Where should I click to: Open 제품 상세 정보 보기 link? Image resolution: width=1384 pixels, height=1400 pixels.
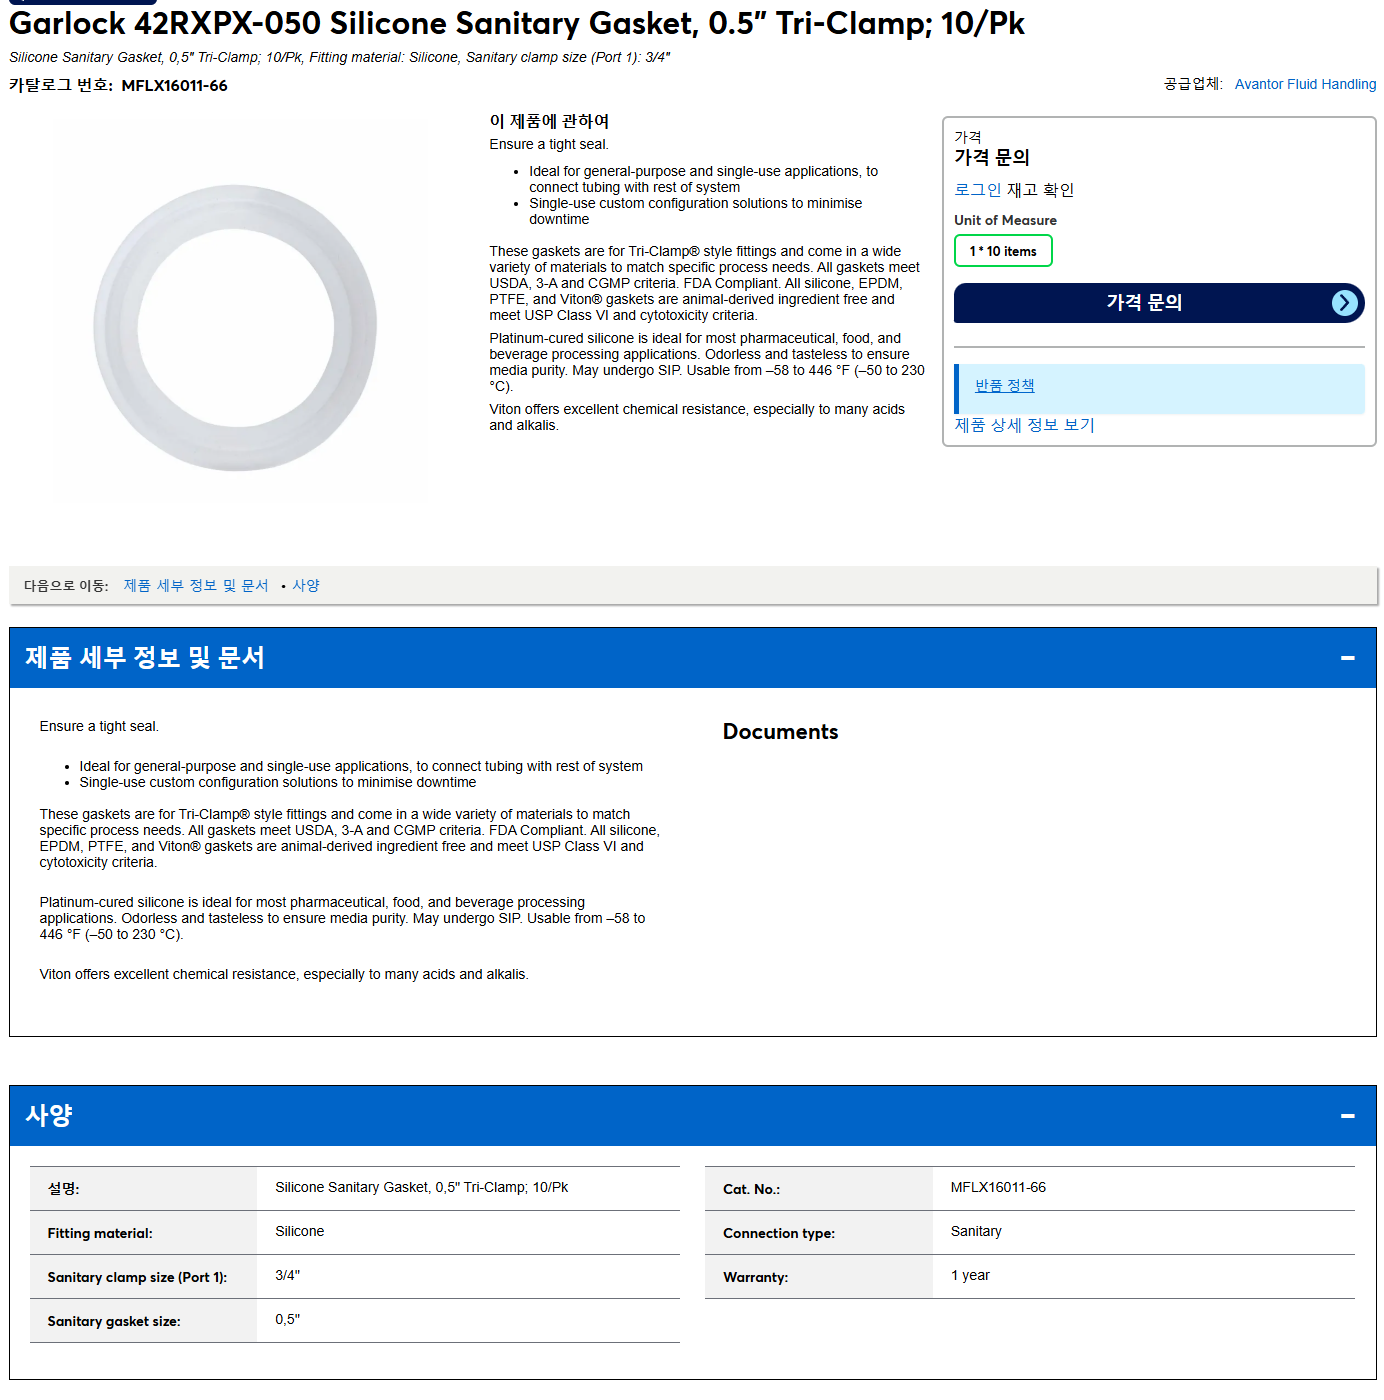coord(1024,425)
